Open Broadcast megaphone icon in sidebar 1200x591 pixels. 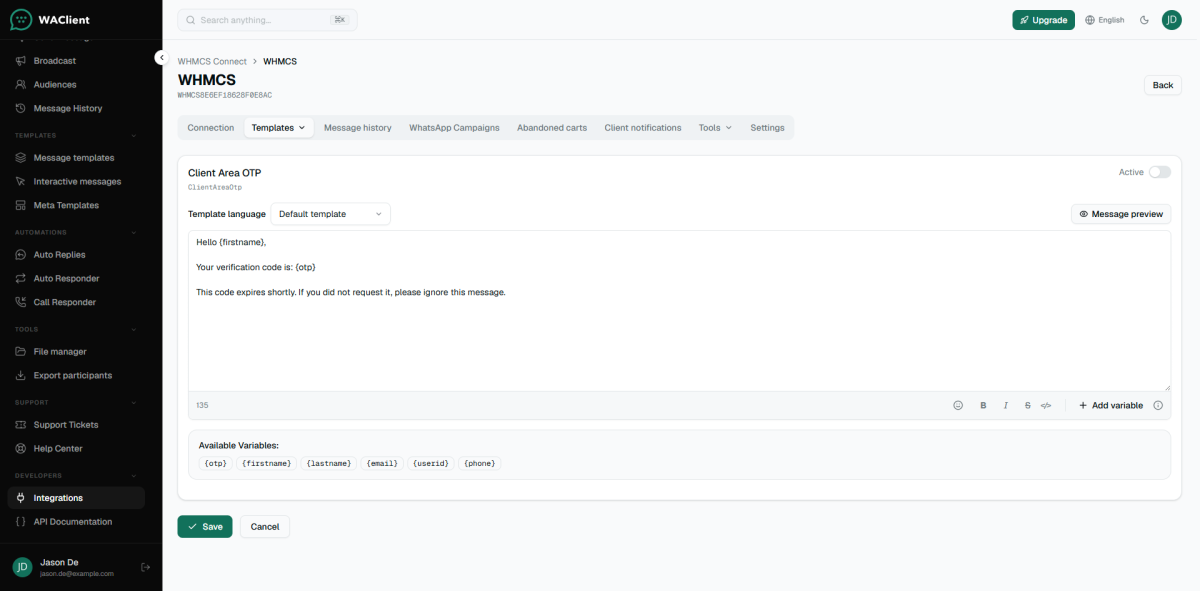(21, 61)
